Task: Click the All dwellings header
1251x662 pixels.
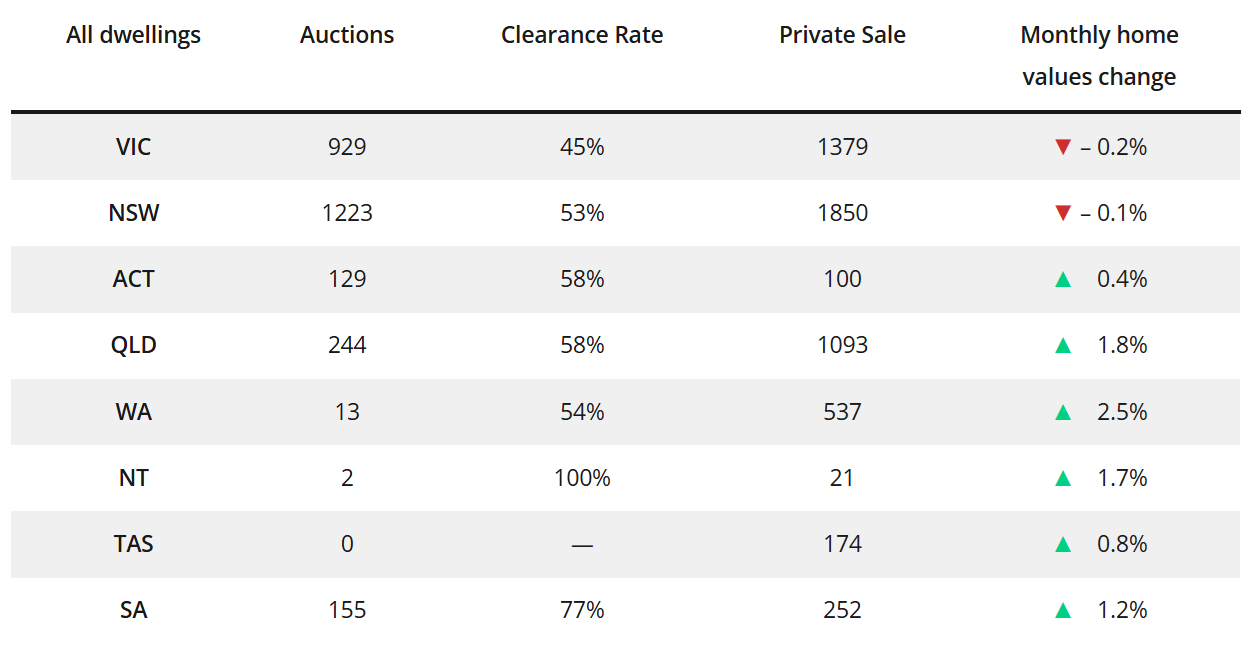Action: (x=133, y=35)
